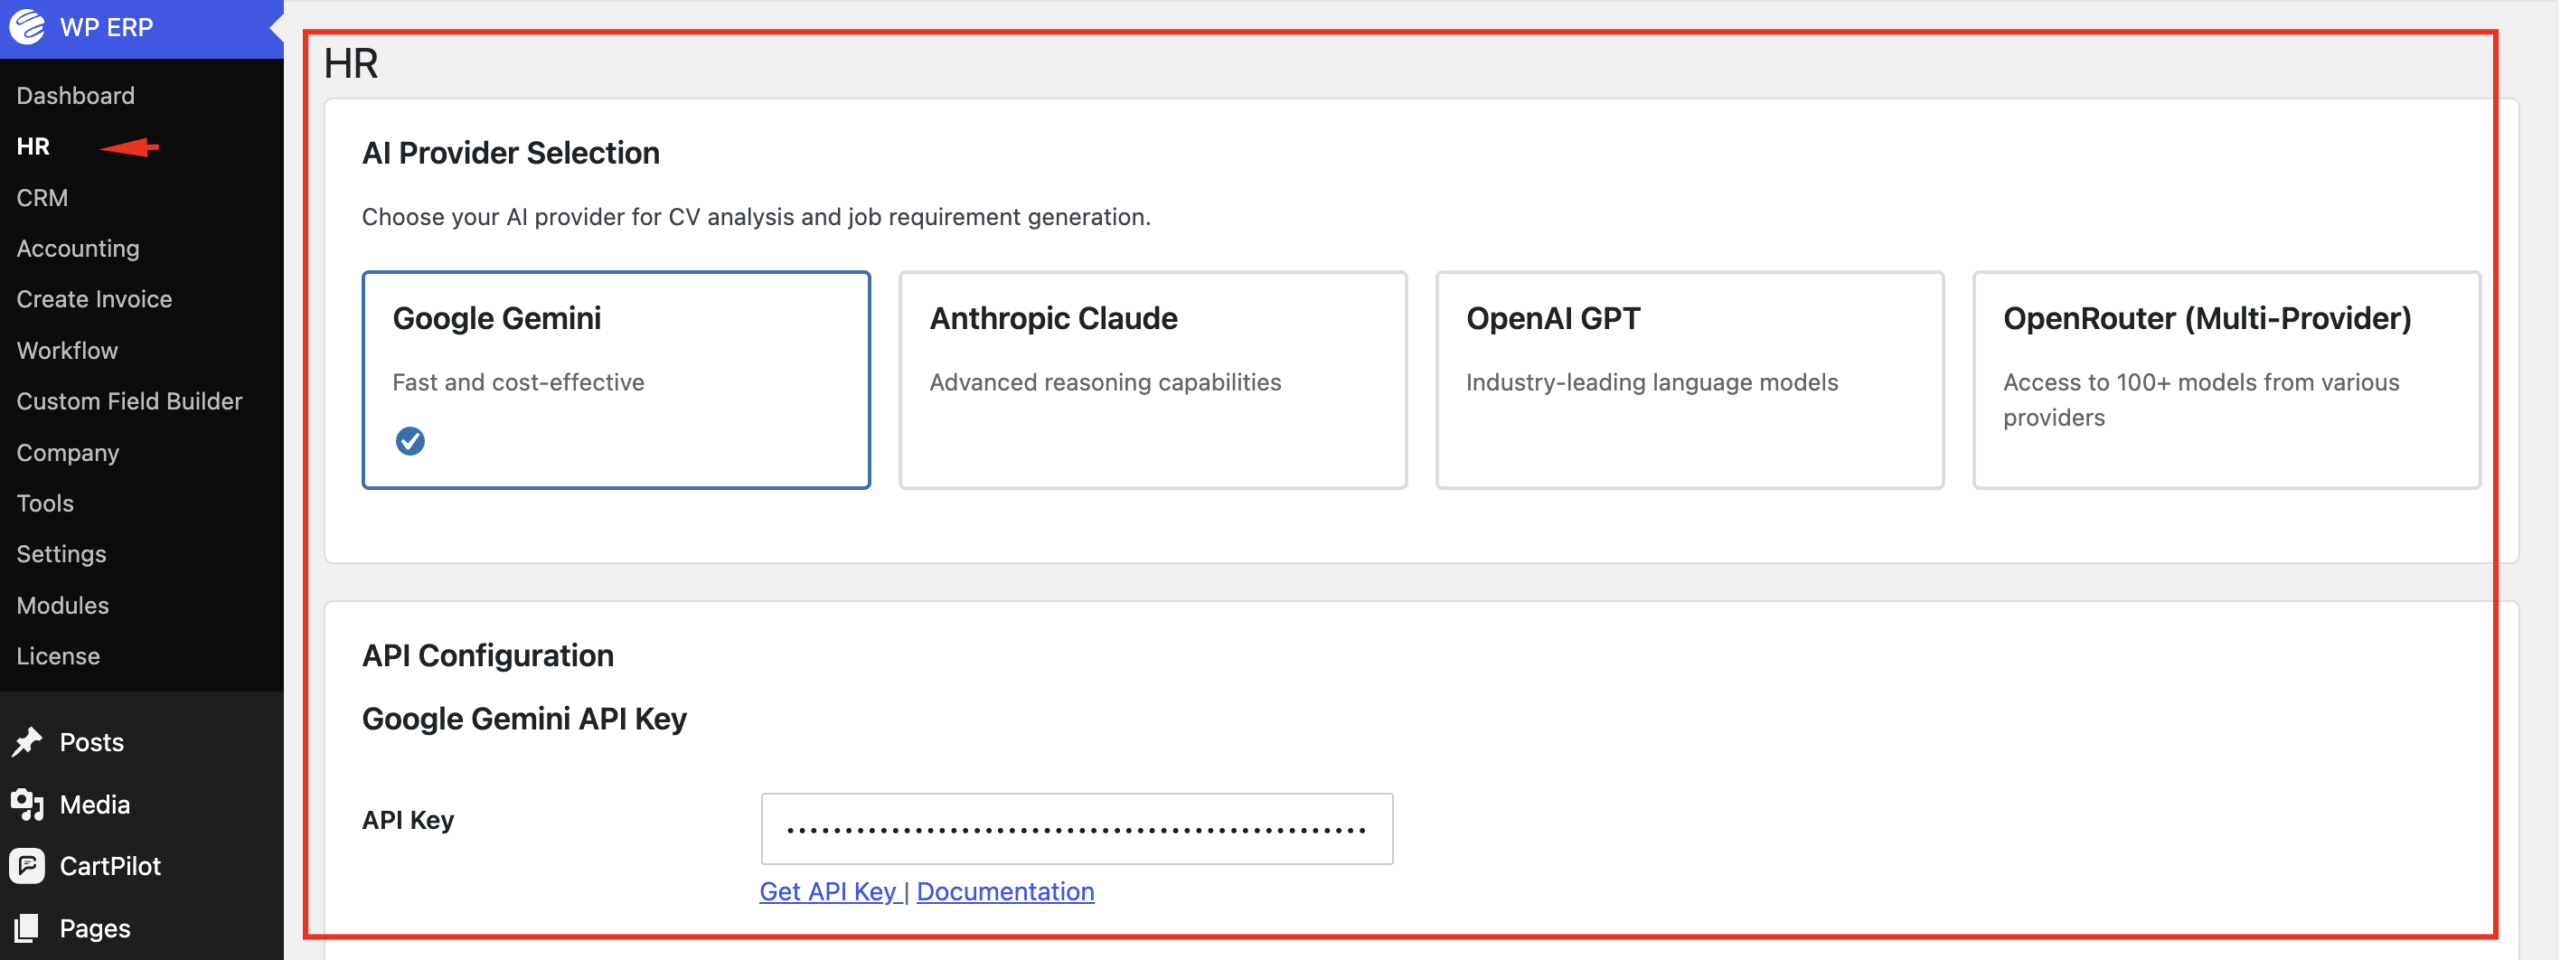The width and height of the screenshot is (2560, 960).
Task: Select the OpenRouter (Multi-Provider) card
Action: click(x=2227, y=380)
